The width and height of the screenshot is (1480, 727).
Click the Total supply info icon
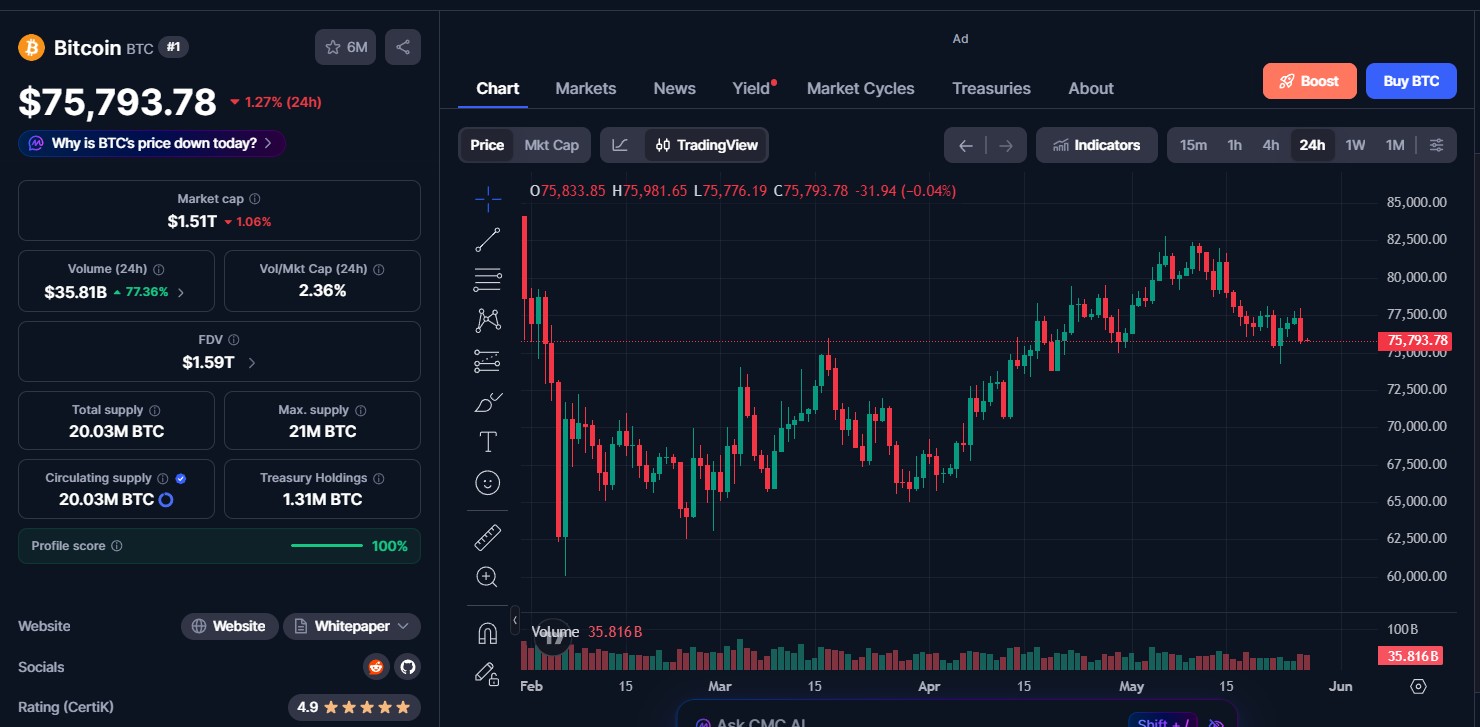click(155, 410)
